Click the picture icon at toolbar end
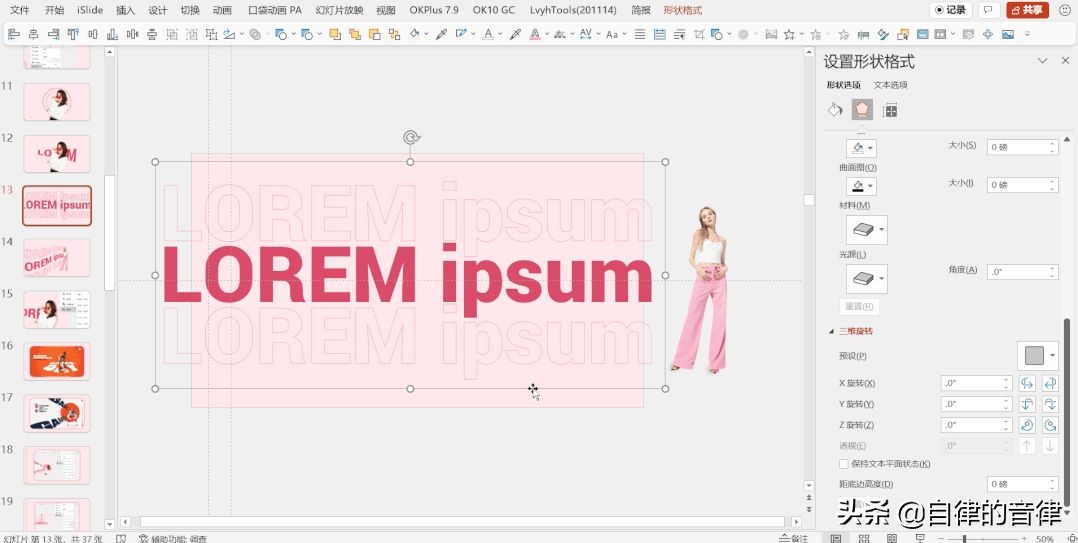Image resolution: width=1078 pixels, height=543 pixels. pyautogui.click(x=1008, y=34)
